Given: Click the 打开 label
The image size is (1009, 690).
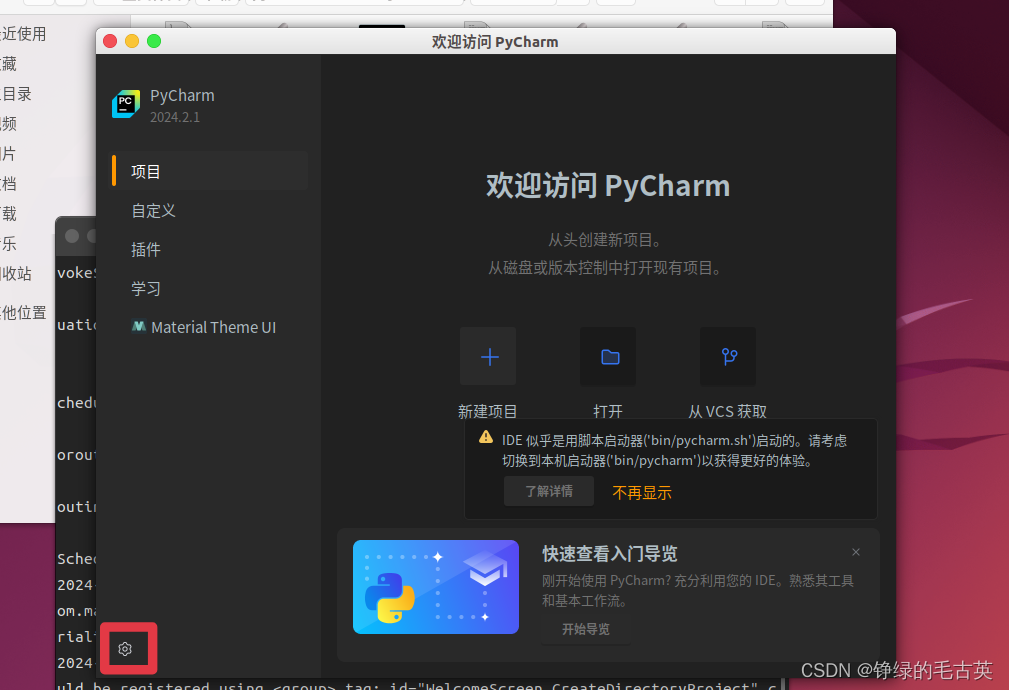Looking at the screenshot, I should click(x=608, y=411).
